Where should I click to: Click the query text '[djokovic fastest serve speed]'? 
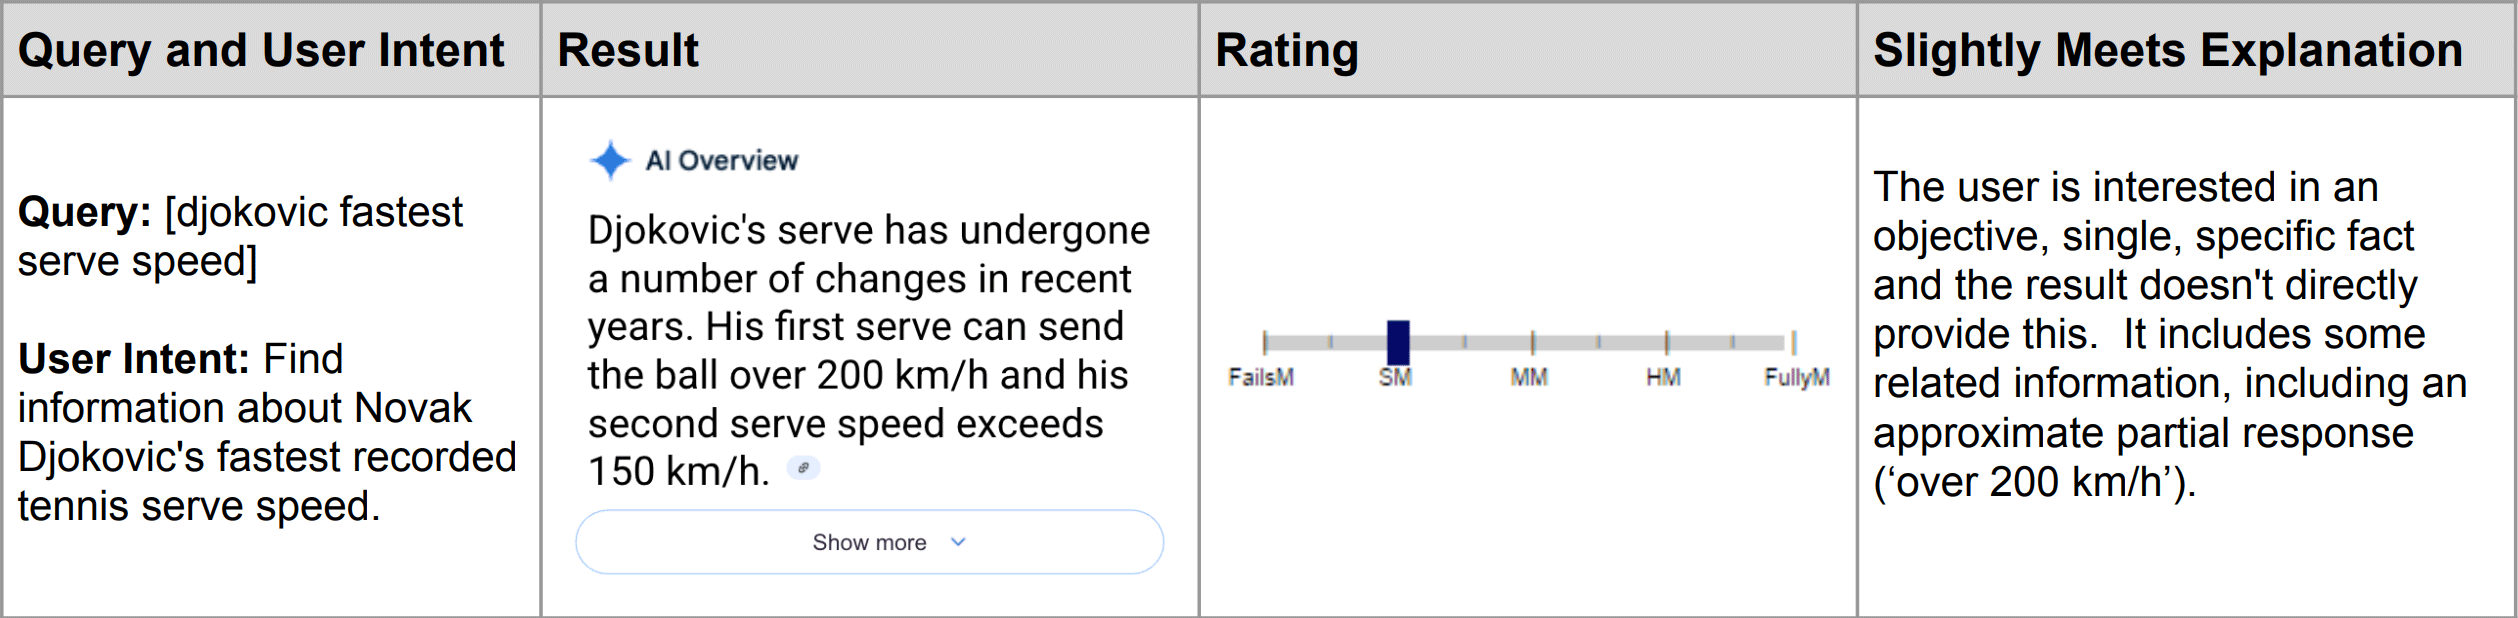[312, 214]
